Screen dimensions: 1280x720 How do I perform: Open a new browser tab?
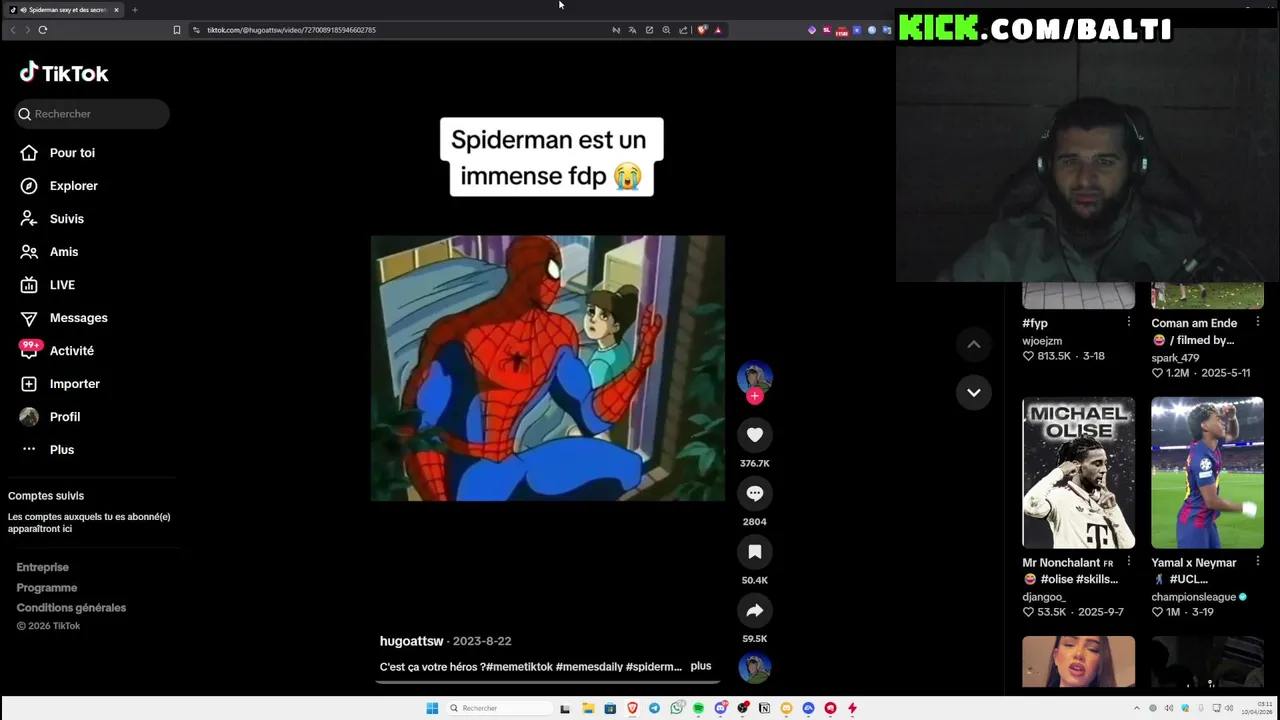tap(135, 10)
